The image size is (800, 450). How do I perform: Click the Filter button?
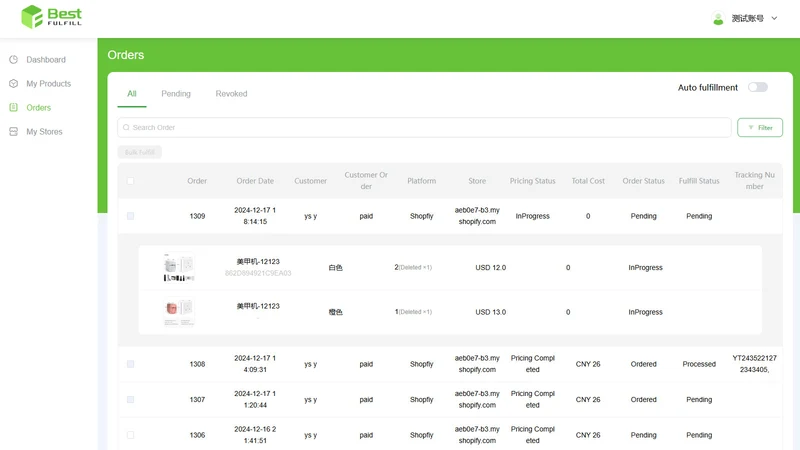pos(760,128)
